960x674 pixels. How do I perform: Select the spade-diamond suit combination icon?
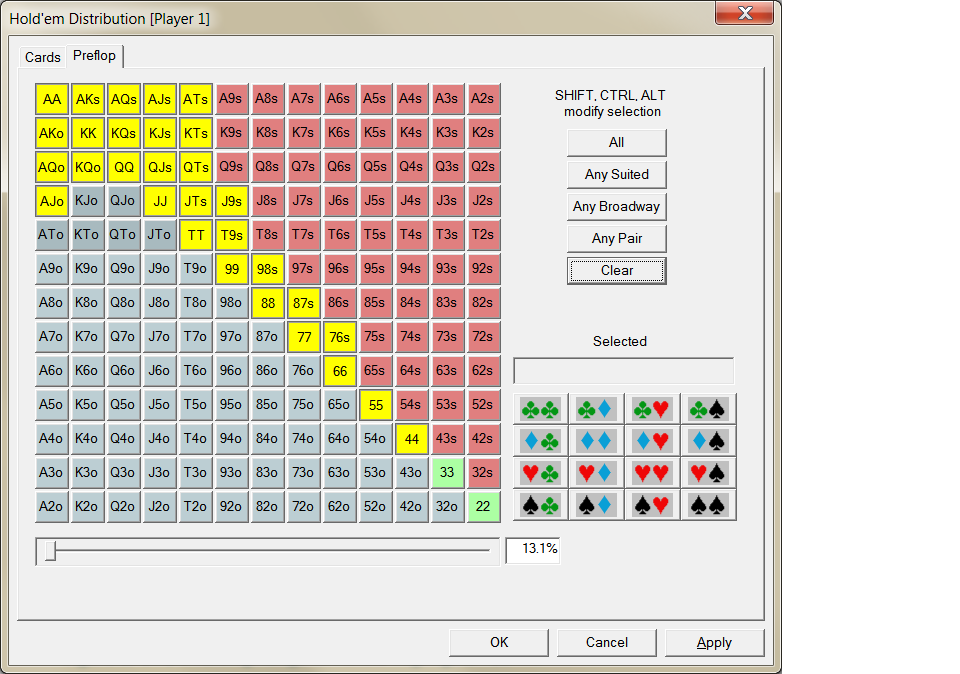(x=596, y=505)
